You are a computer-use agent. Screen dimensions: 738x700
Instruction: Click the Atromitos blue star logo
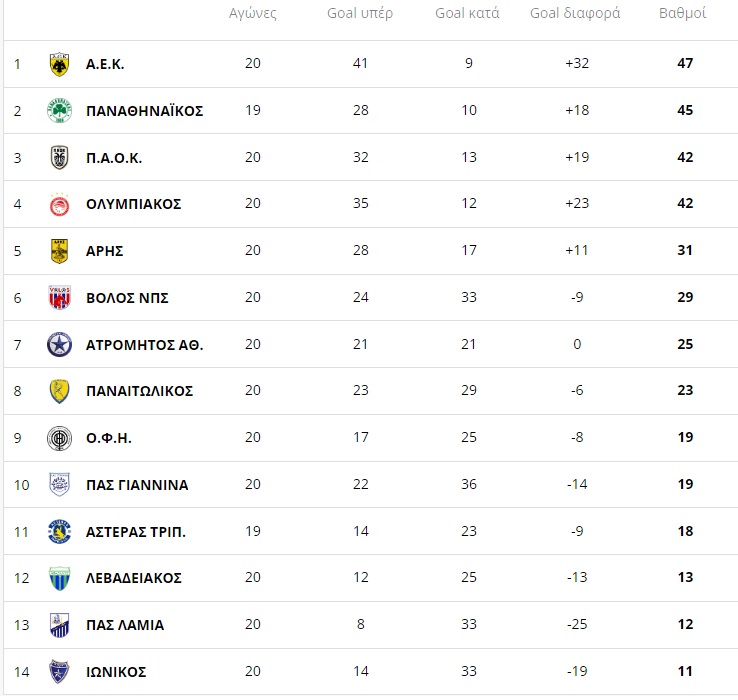point(59,345)
